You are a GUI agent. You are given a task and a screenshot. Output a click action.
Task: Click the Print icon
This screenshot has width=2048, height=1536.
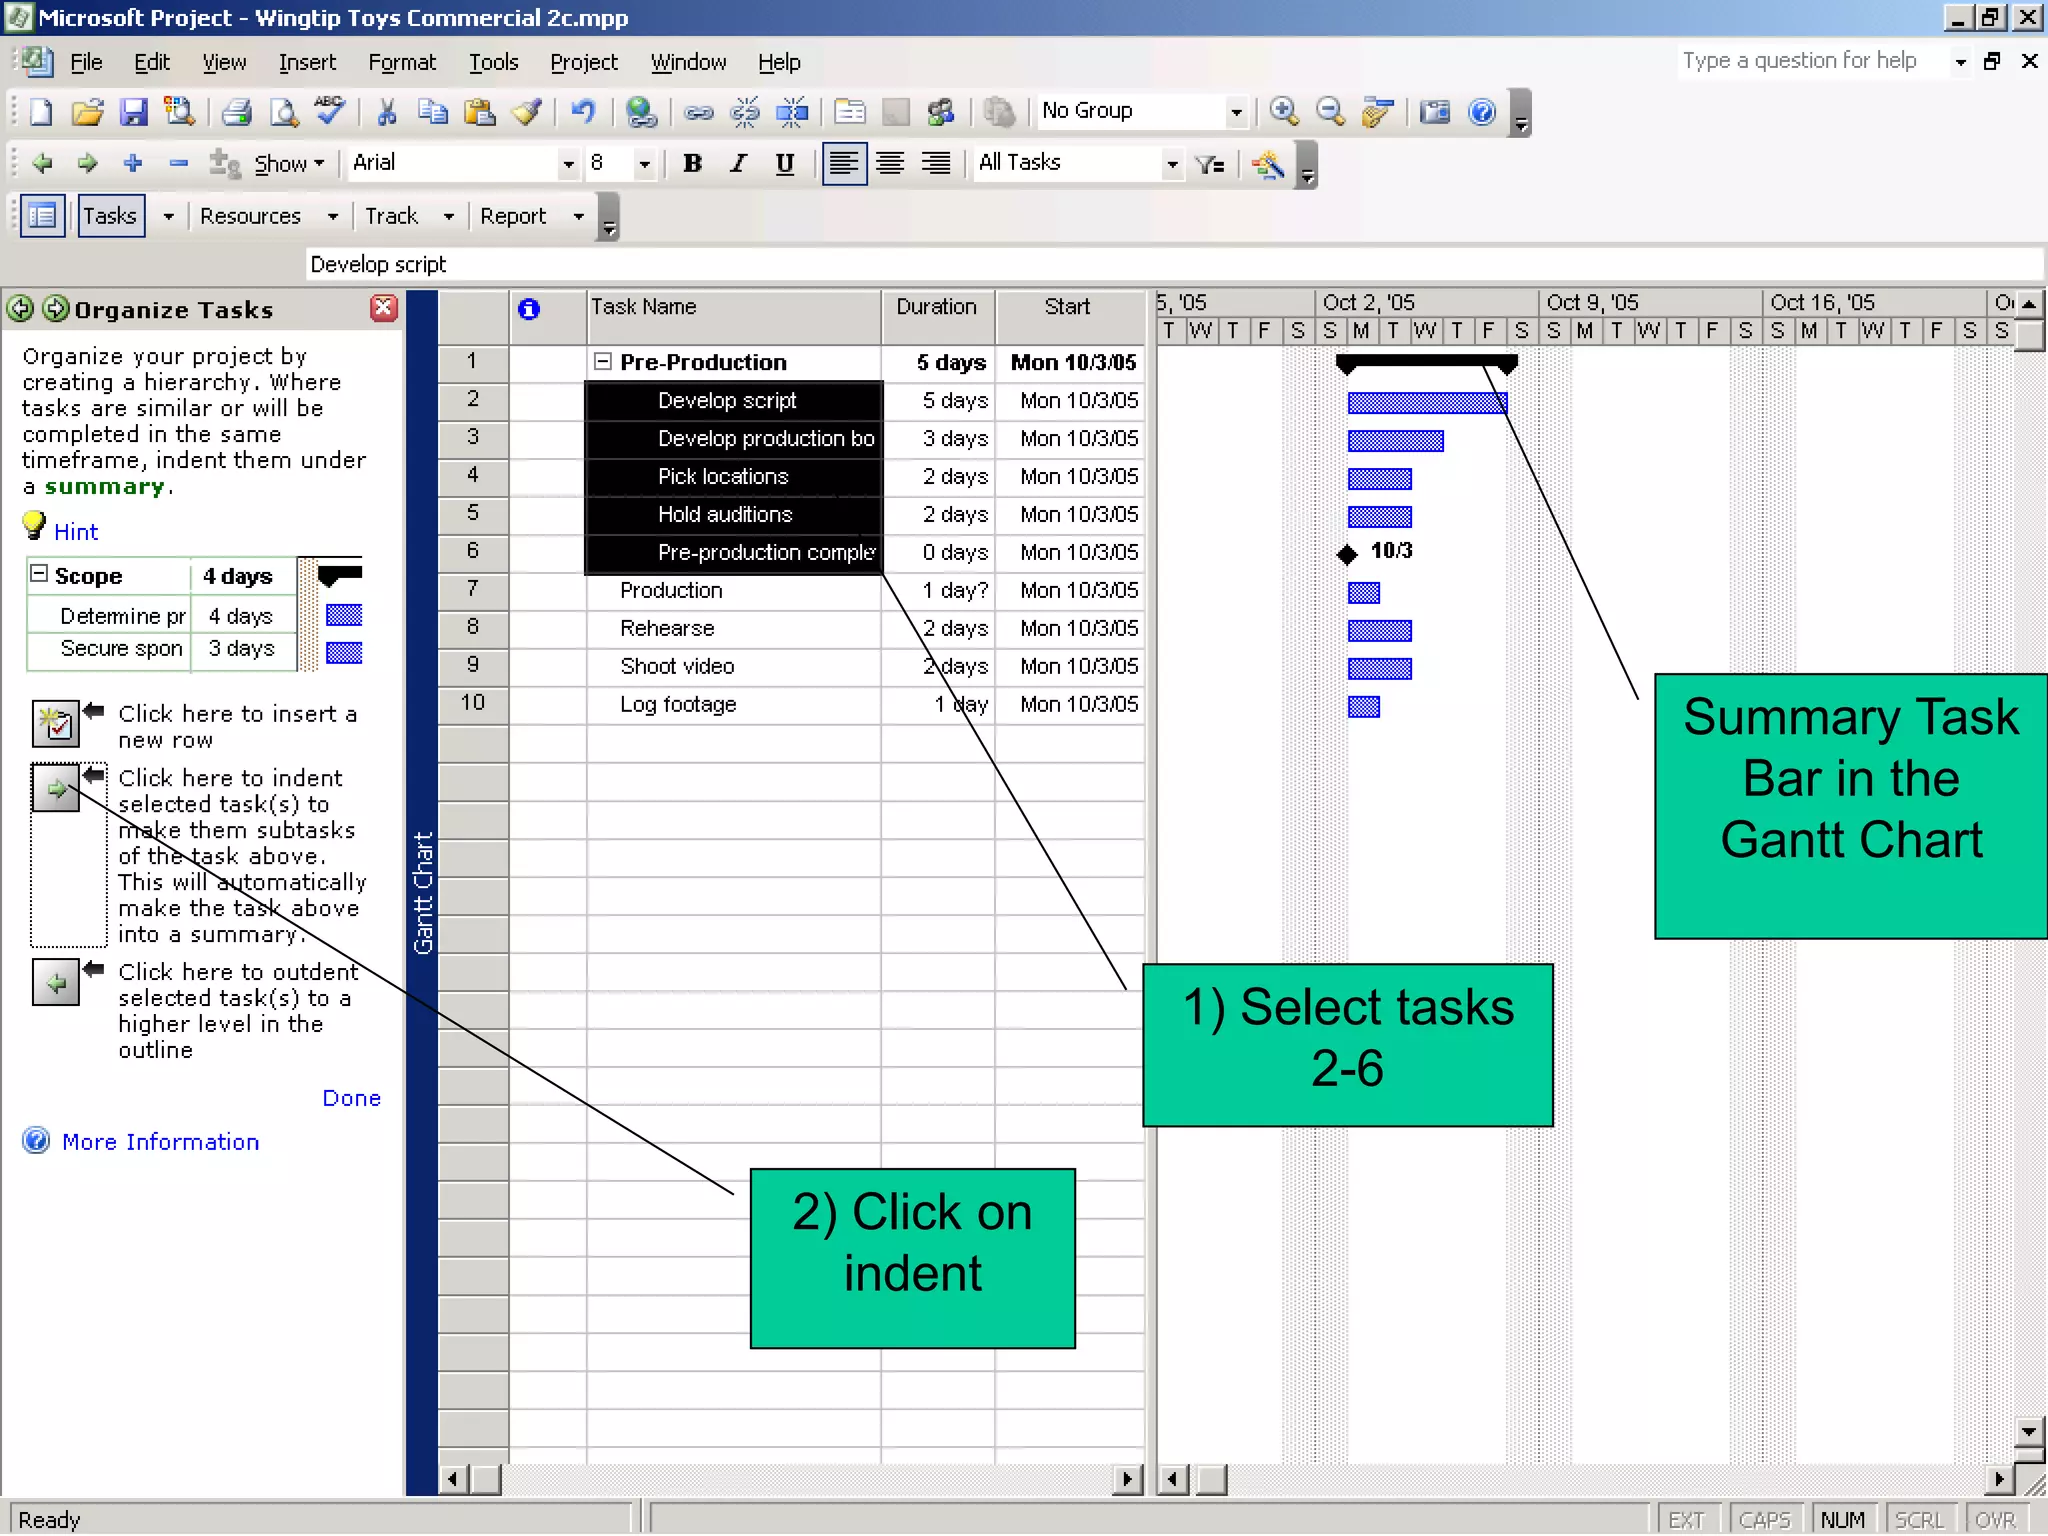pos(237,112)
